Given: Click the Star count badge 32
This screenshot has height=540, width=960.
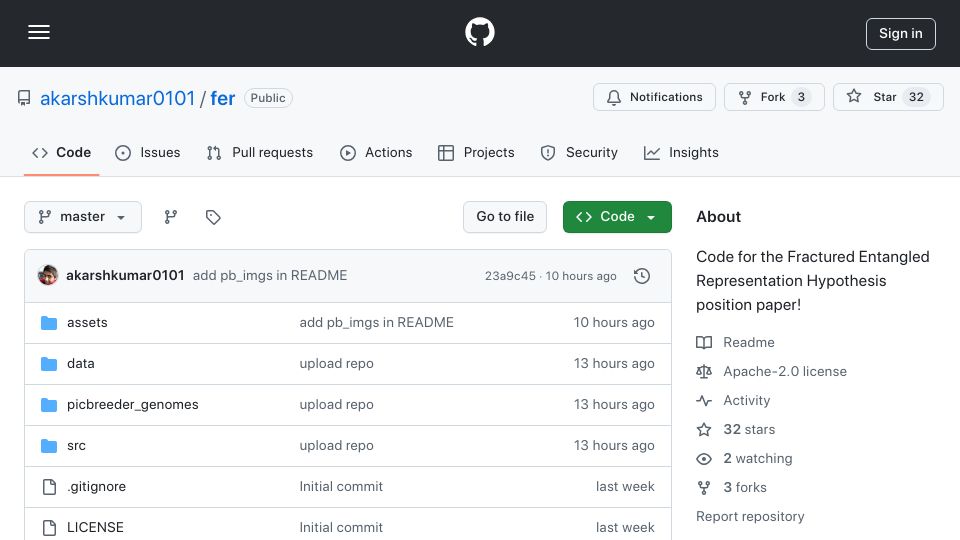Looking at the screenshot, I should point(916,97).
